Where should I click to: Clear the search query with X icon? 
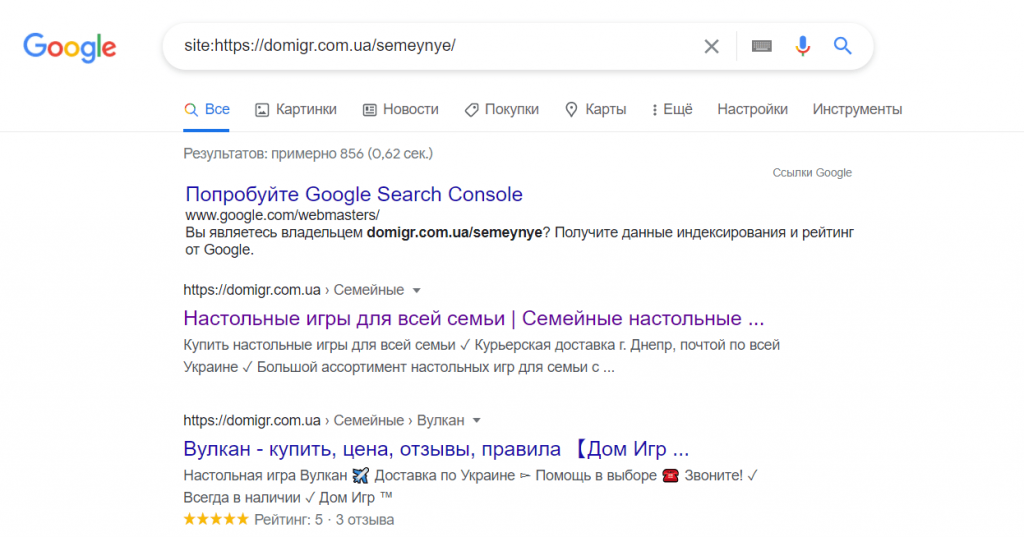711,46
